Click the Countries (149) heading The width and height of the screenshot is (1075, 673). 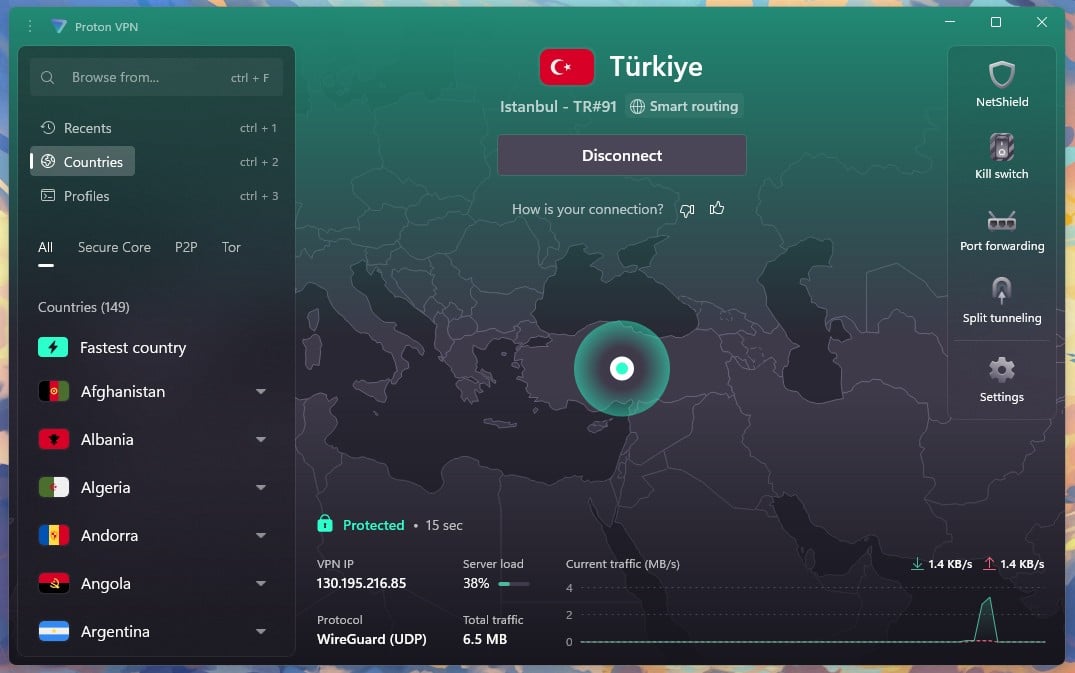tap(84, 307)
